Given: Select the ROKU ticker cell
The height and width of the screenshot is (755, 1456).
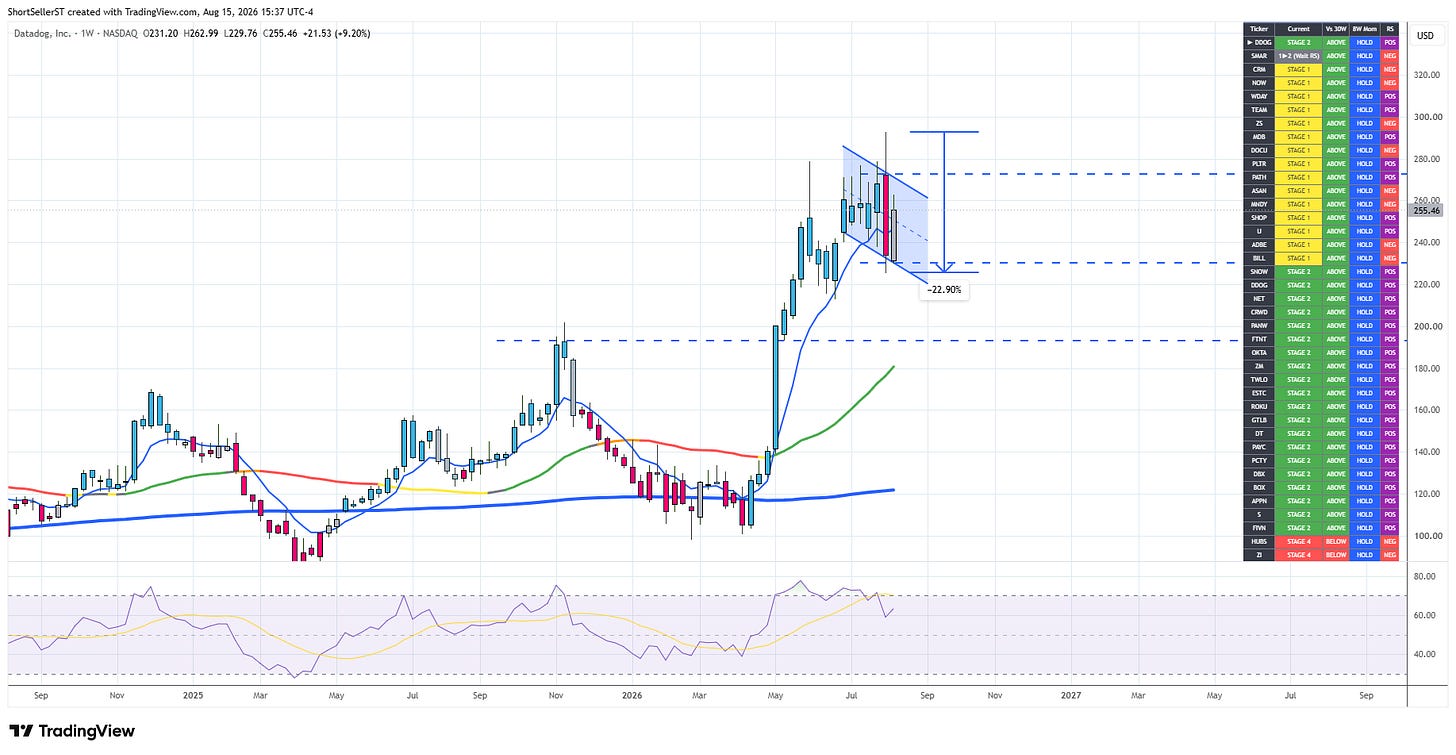Looking at the screenshot, I should point(1259,407).
